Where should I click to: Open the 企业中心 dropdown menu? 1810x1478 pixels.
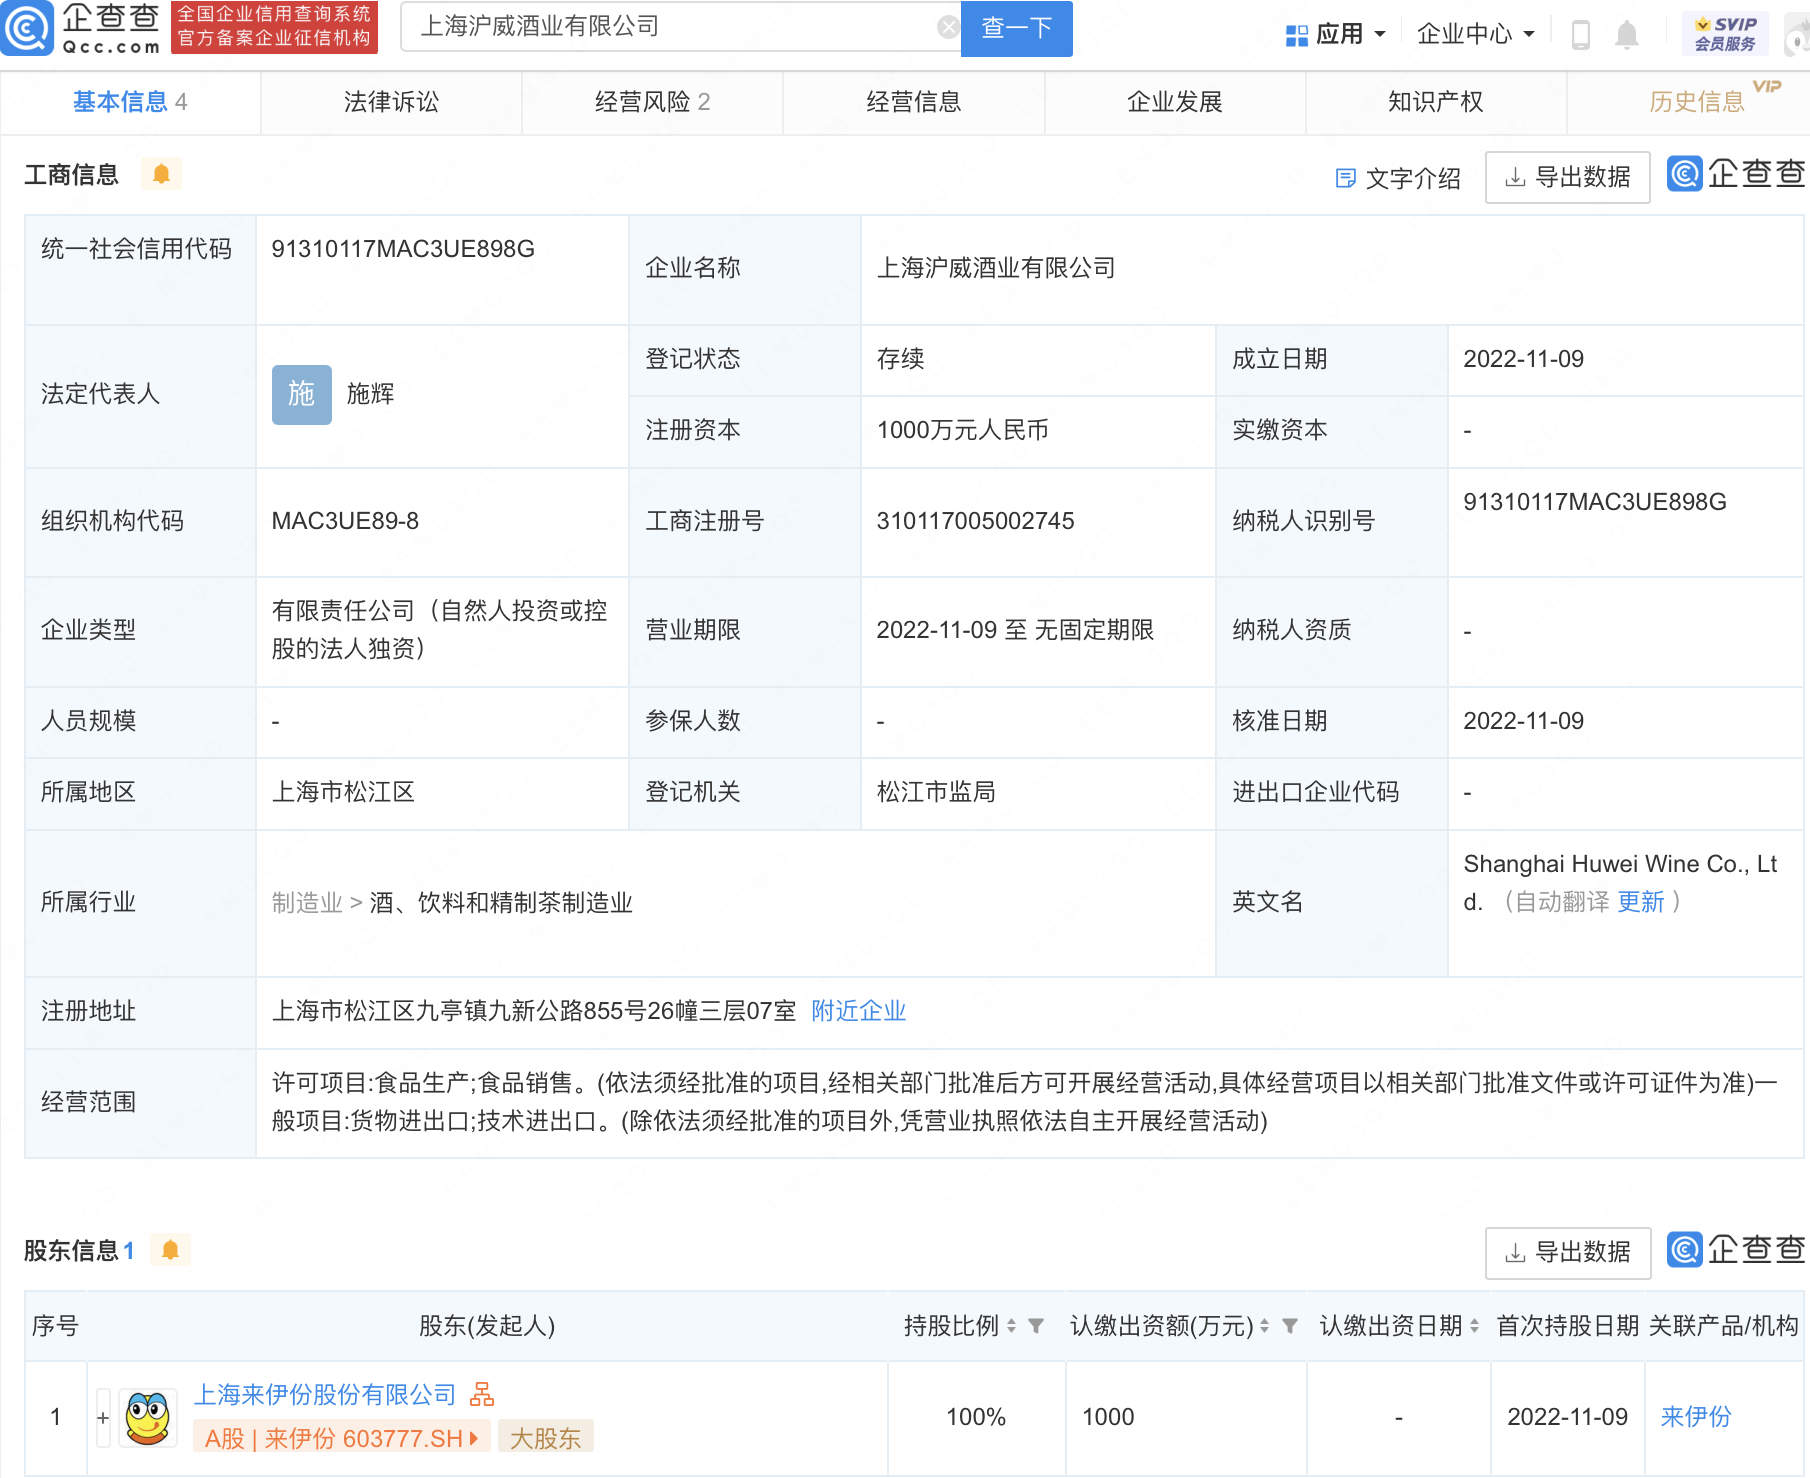click(1465, 33)
